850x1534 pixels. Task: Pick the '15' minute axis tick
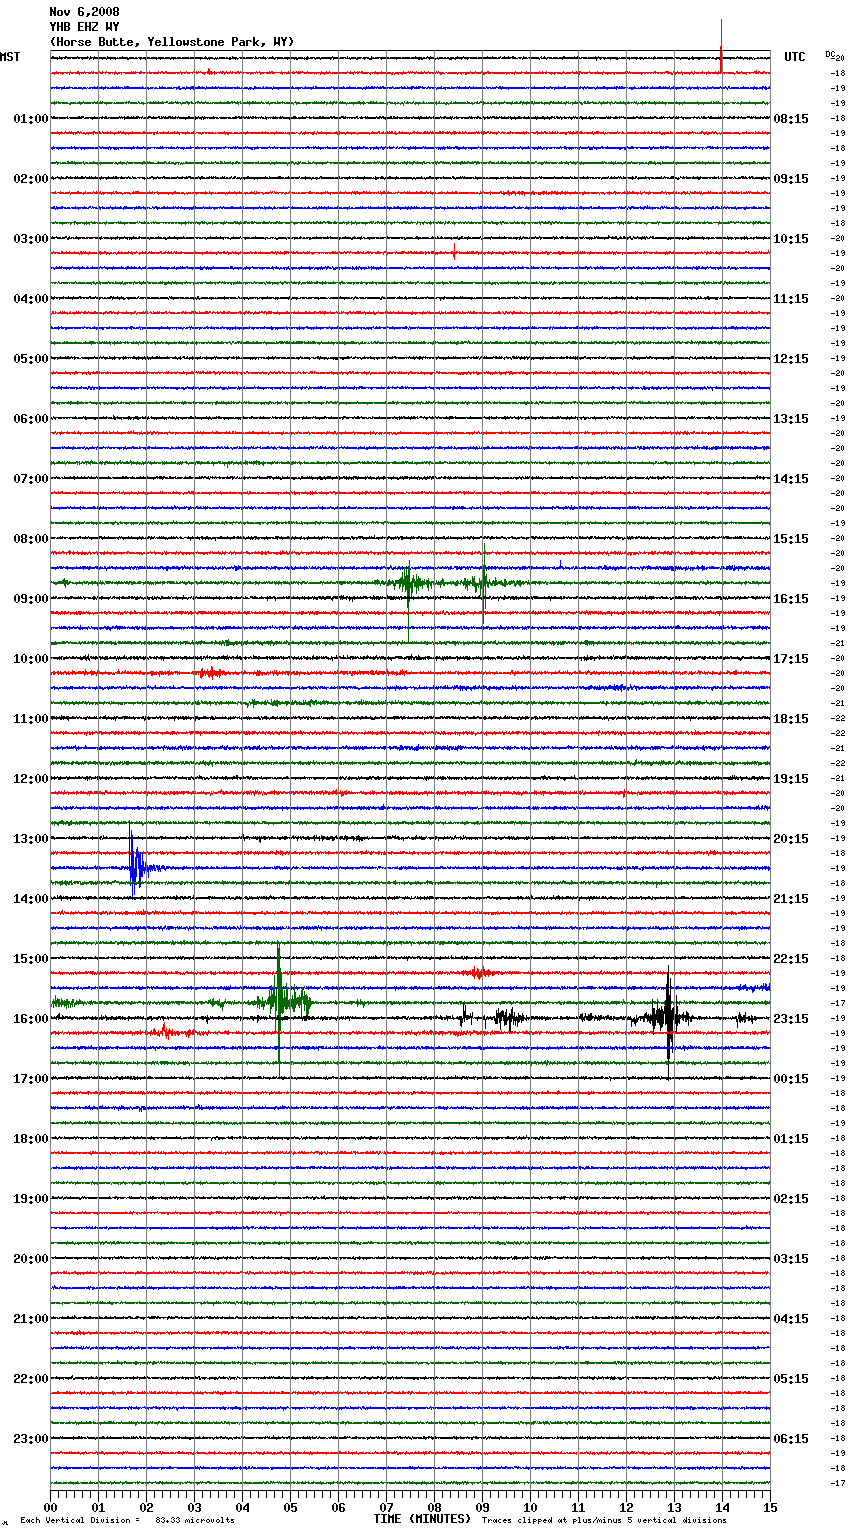click(x=770, y=1507)
